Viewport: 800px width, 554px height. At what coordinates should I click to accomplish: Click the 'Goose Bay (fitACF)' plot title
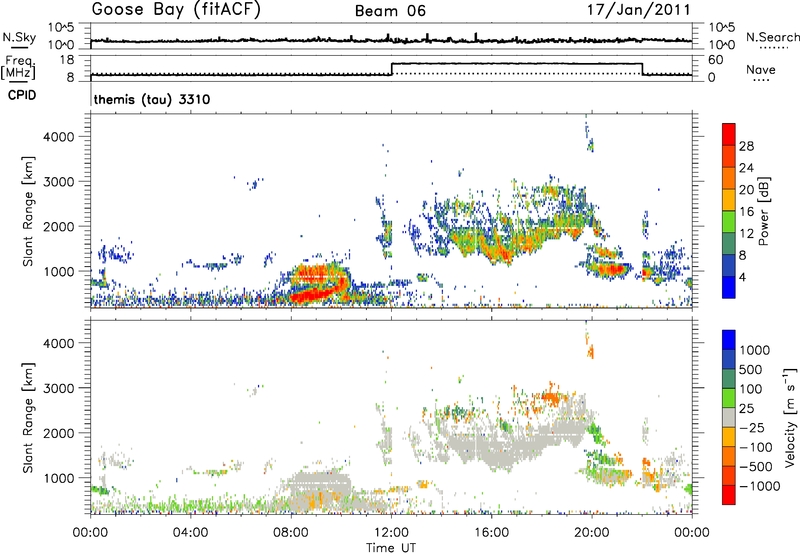176,10
